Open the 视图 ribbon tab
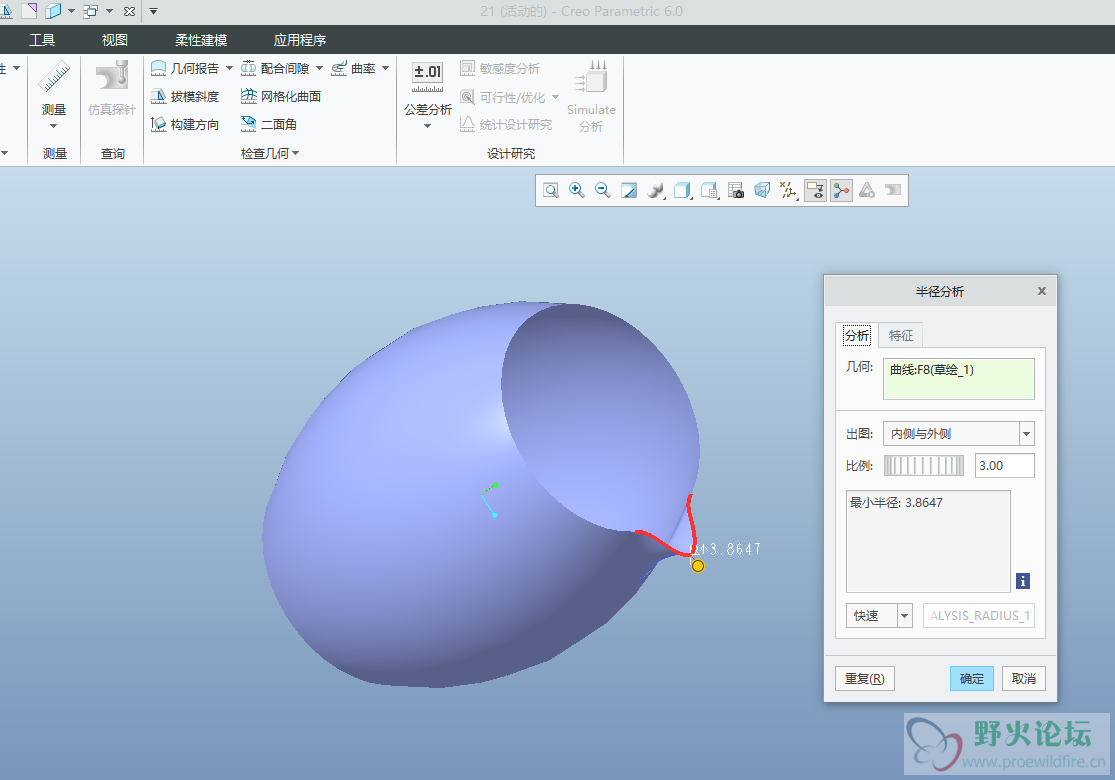The height and width of the screenshot is (780, 1115). (x=114, y=40)
